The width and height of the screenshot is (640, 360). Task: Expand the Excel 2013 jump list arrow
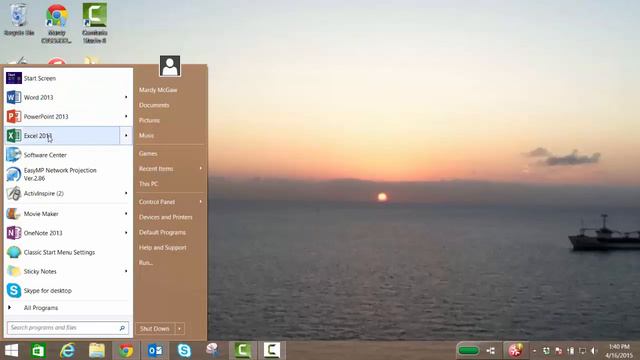(x=126, y=136)
